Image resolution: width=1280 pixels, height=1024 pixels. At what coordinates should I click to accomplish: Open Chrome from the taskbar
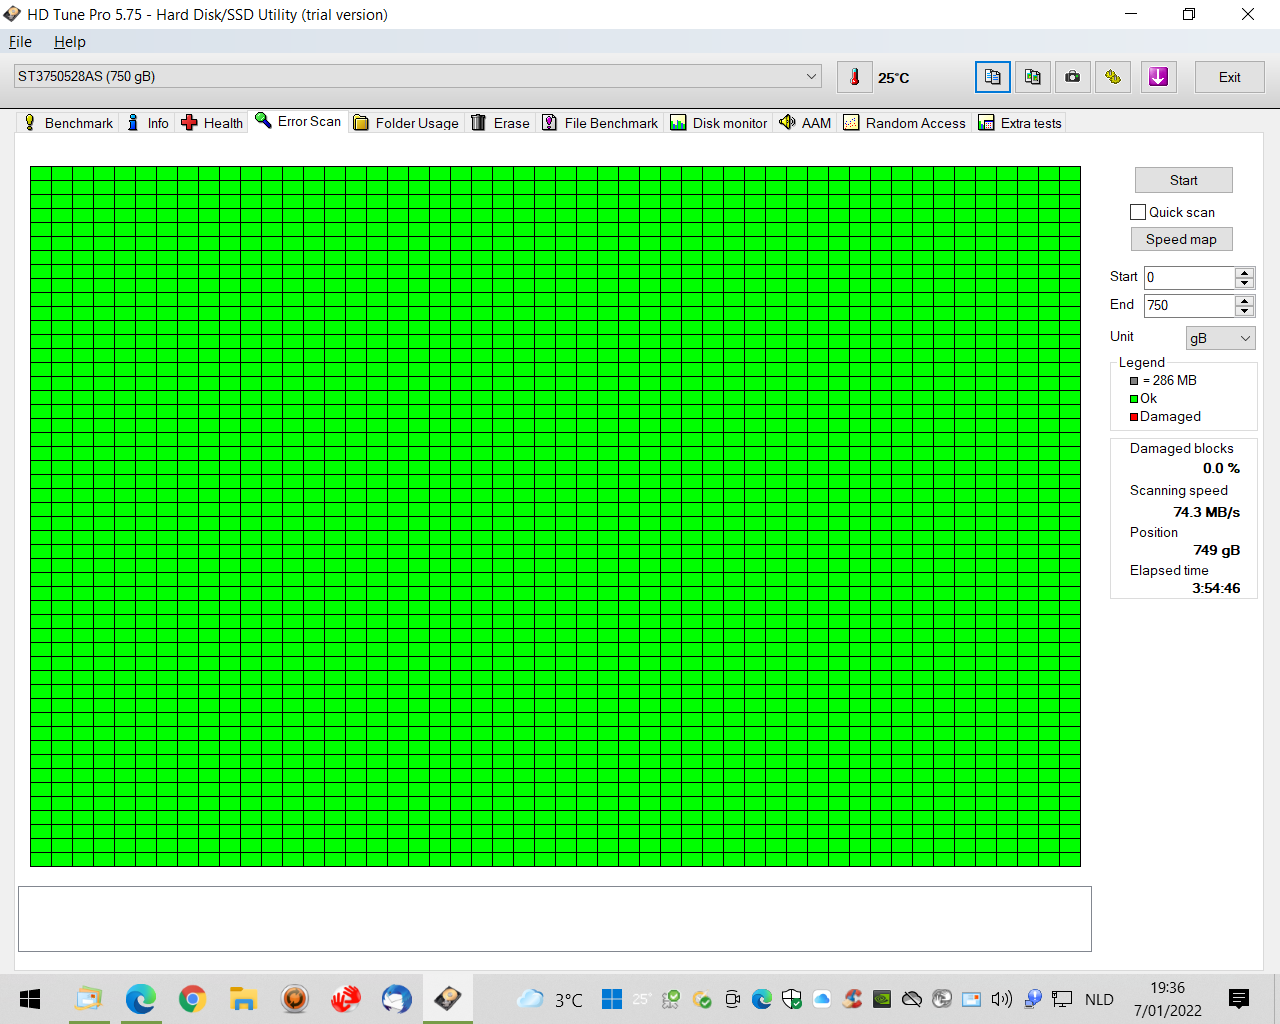click(x=192, y=998)
